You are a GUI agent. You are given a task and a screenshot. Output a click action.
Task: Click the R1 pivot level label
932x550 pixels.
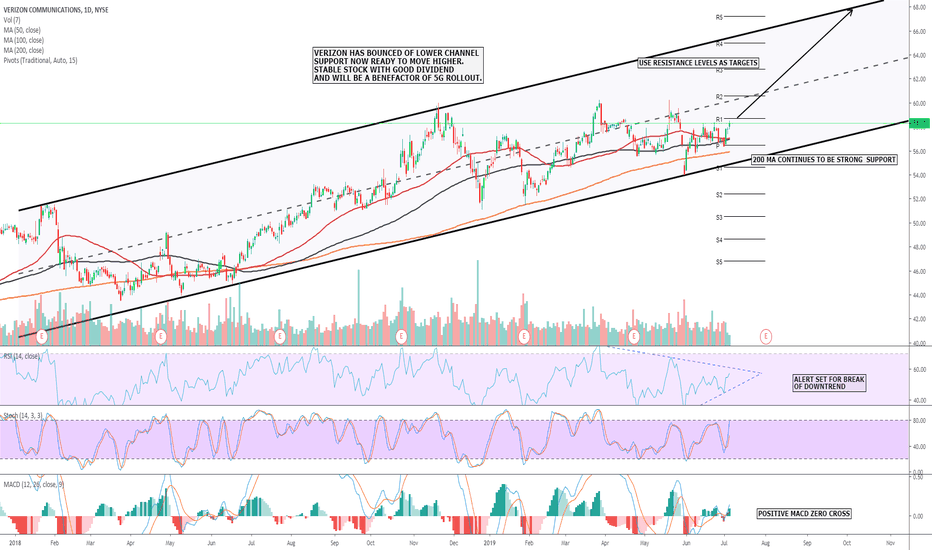719,120
